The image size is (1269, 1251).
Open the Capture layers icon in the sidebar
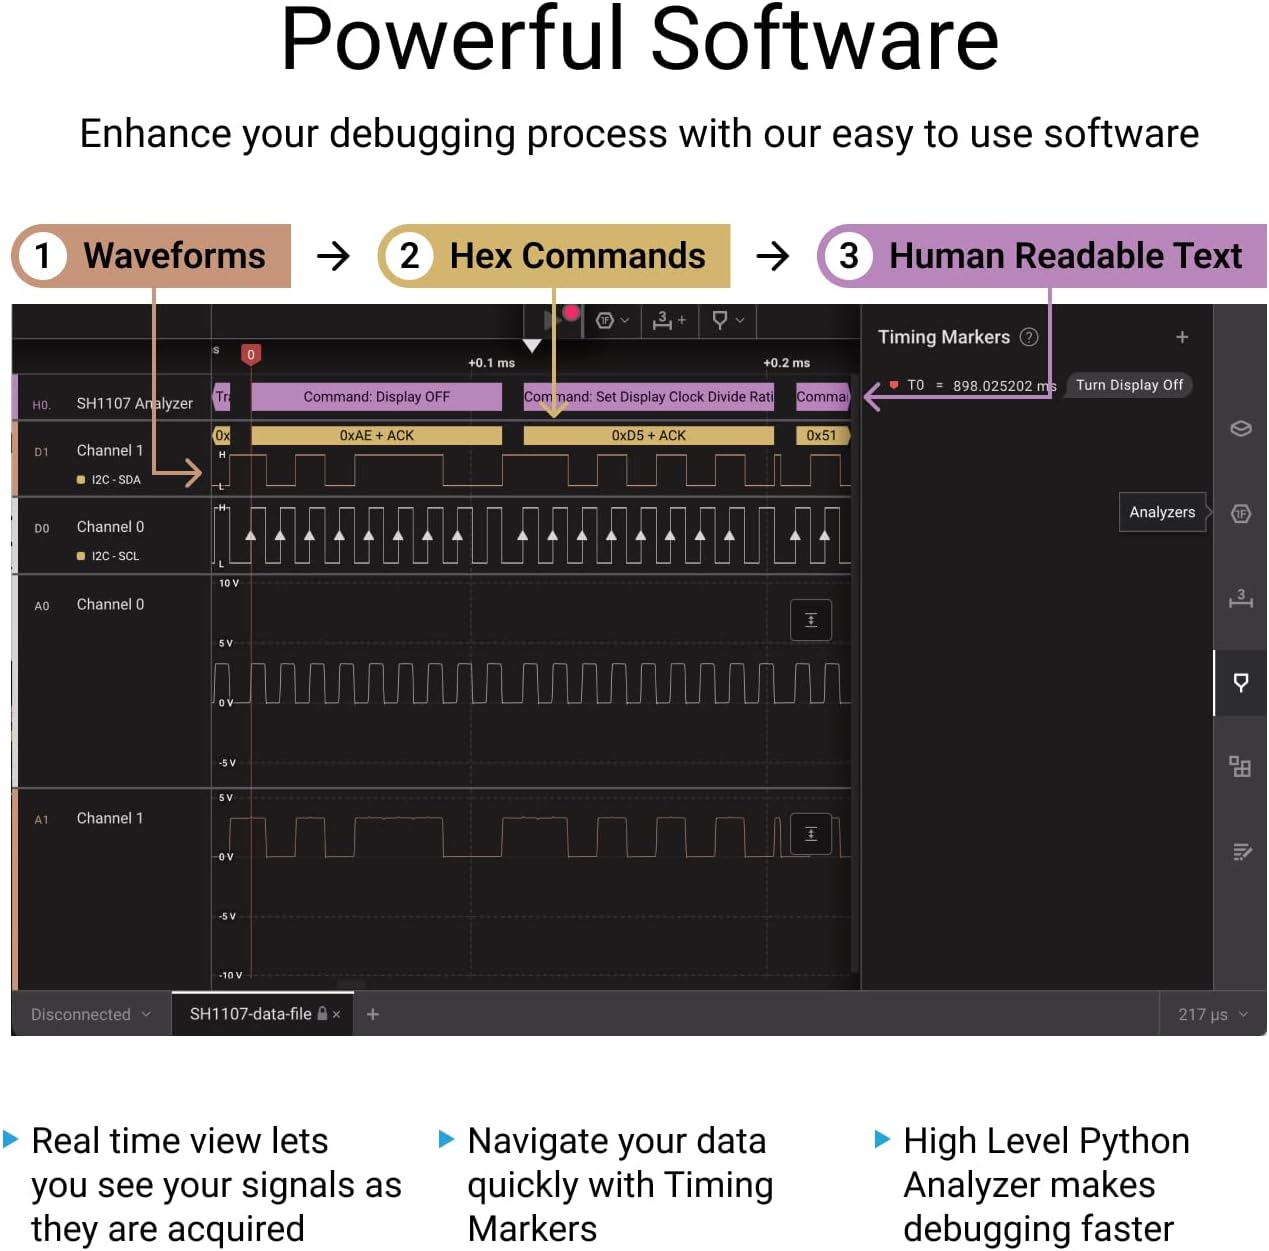pos(1241,429)
